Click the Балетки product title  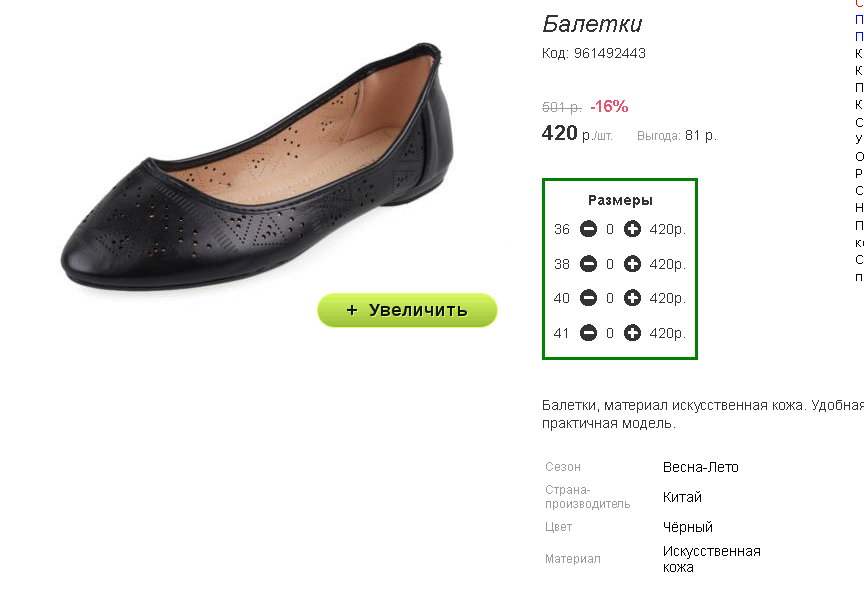(x=592, y=24)
